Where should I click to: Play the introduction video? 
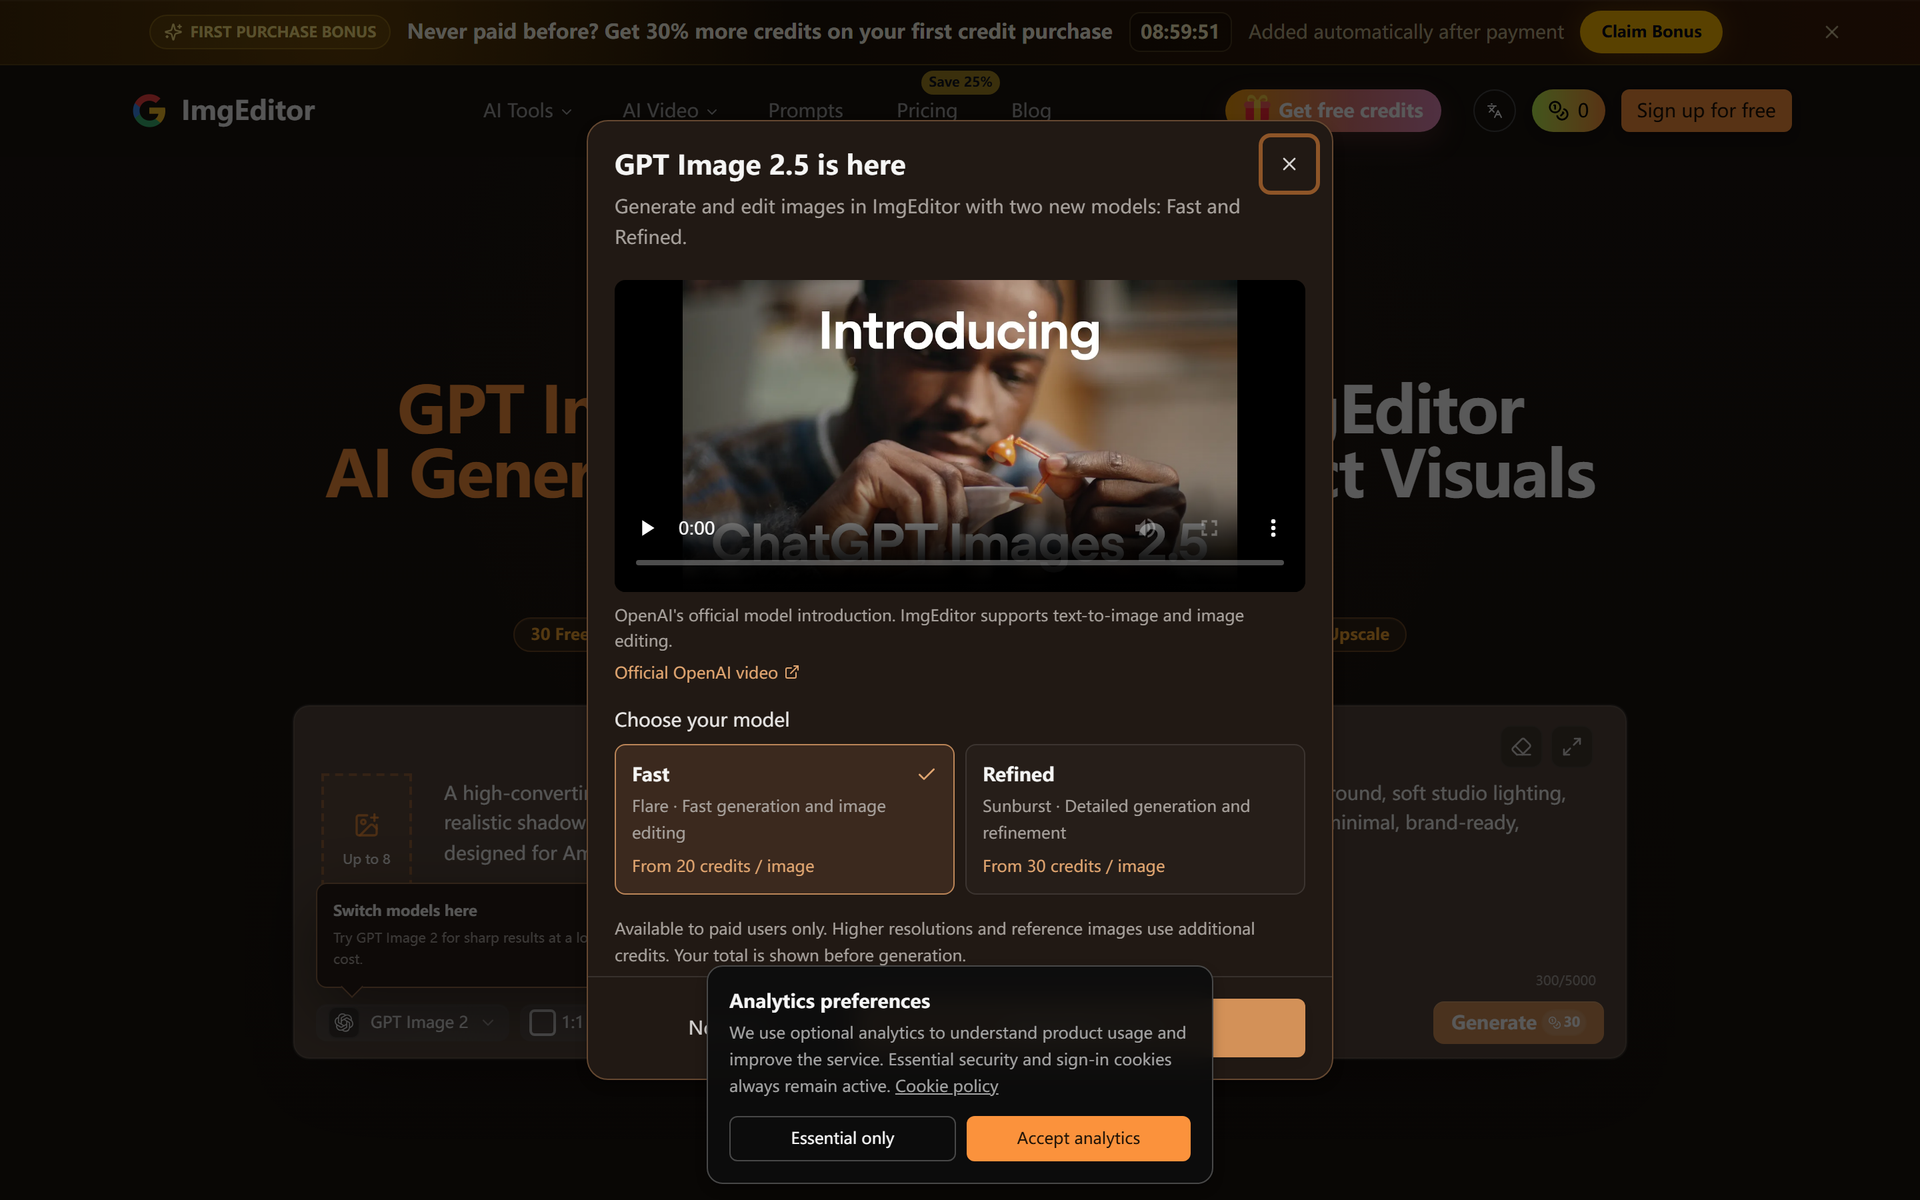647,528
